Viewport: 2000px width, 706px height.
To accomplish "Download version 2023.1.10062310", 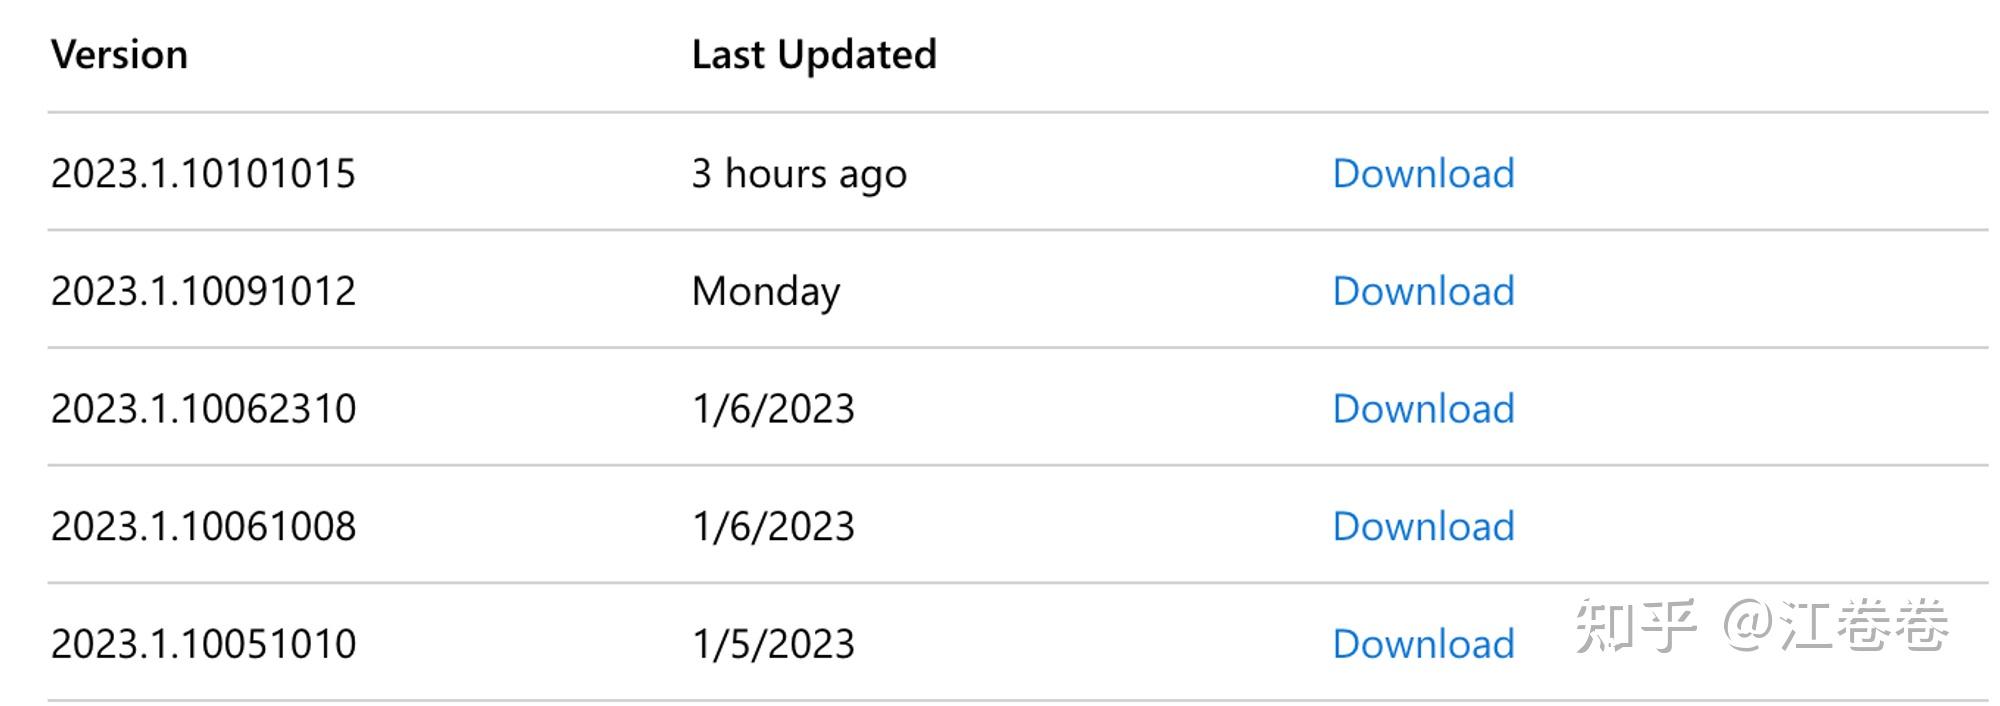I will [1423, 409].
